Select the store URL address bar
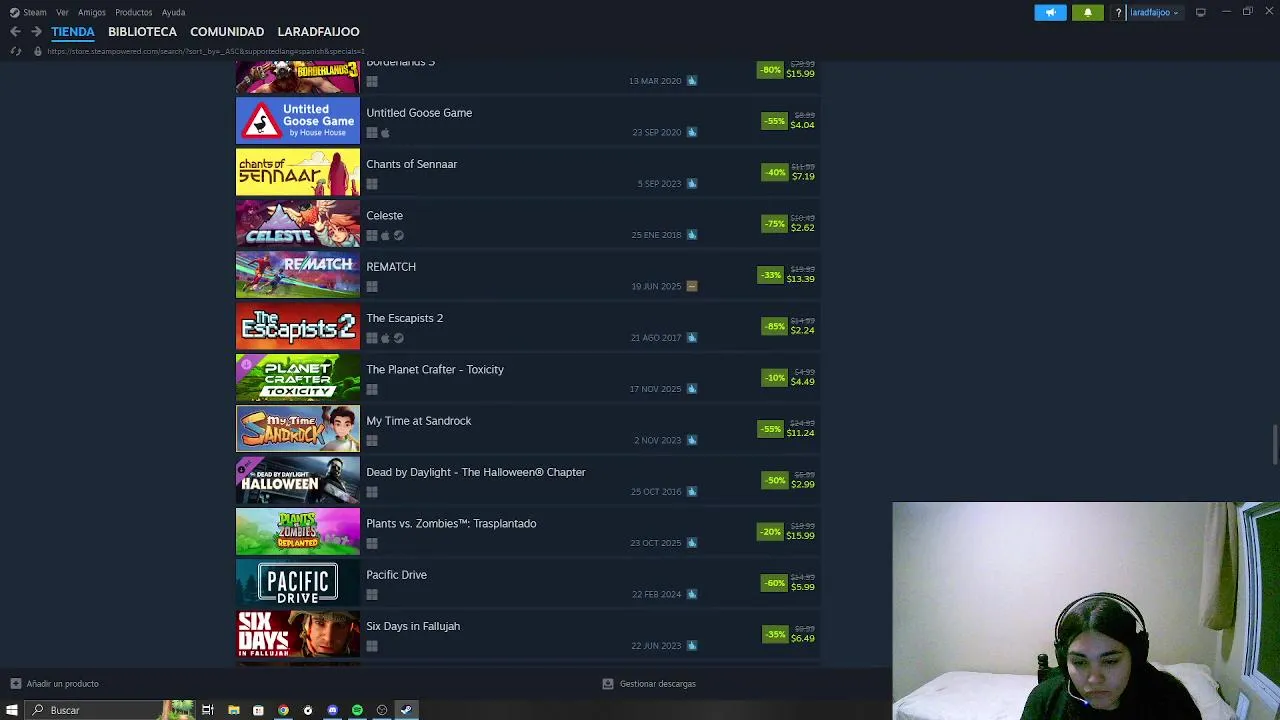1280x720 pixels. click(x=205, y=51)
